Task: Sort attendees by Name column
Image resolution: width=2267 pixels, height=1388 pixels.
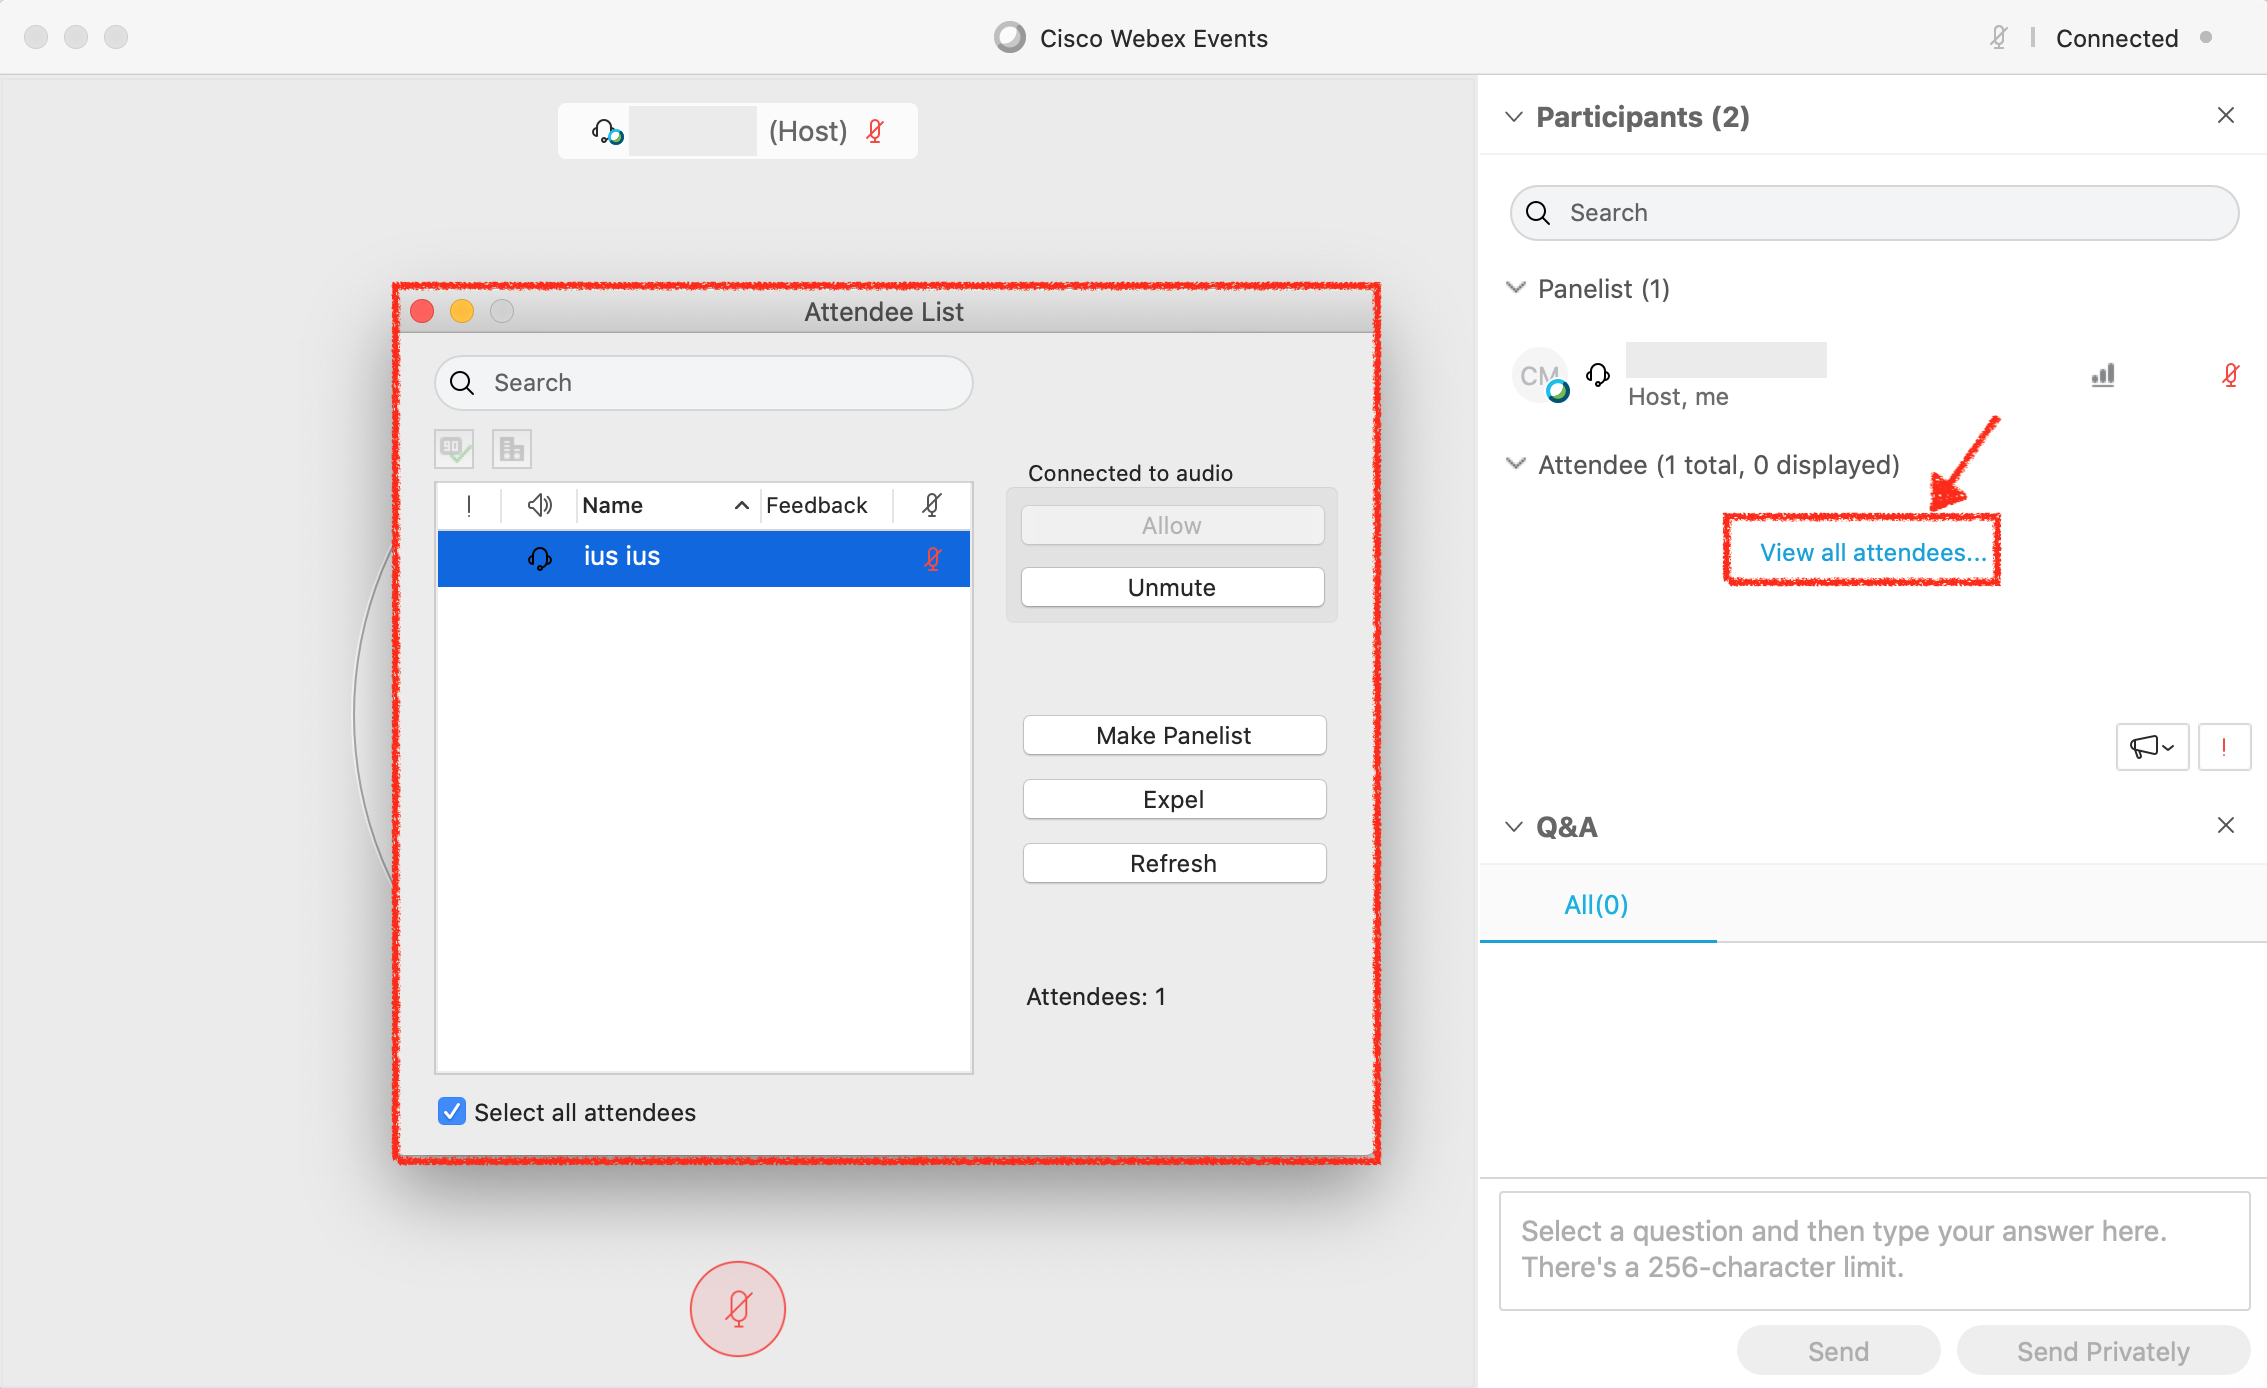Action: [x=666, y=505]
